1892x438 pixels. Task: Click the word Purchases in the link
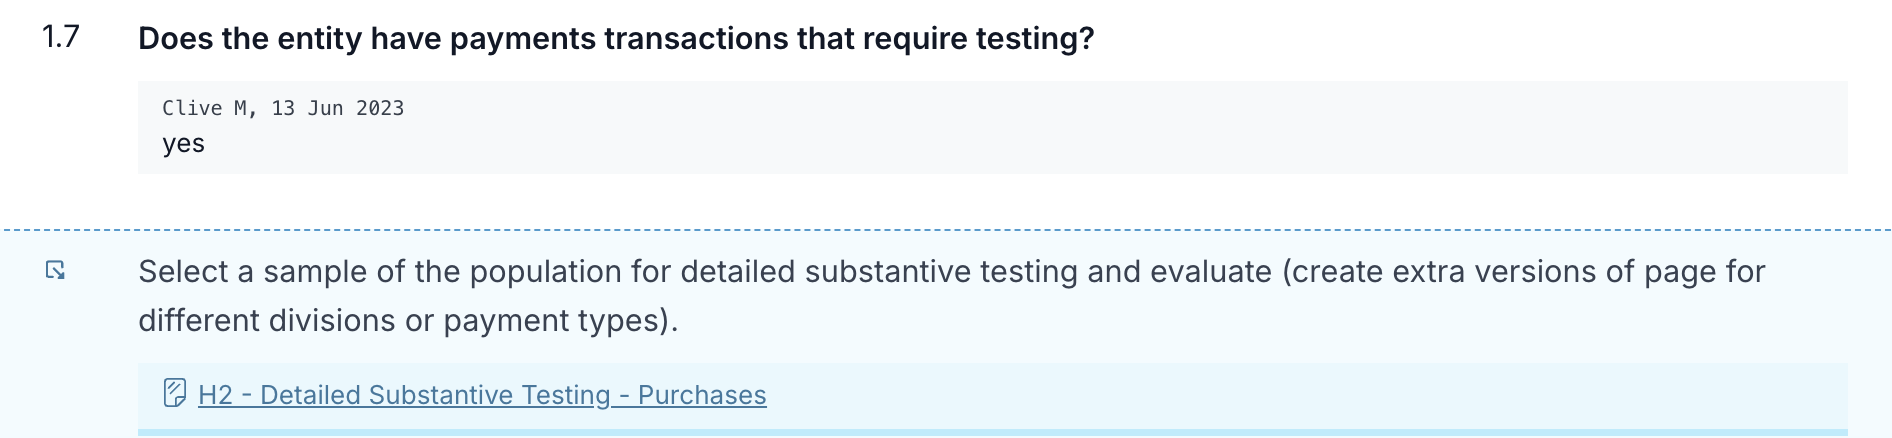pos(702,395)
